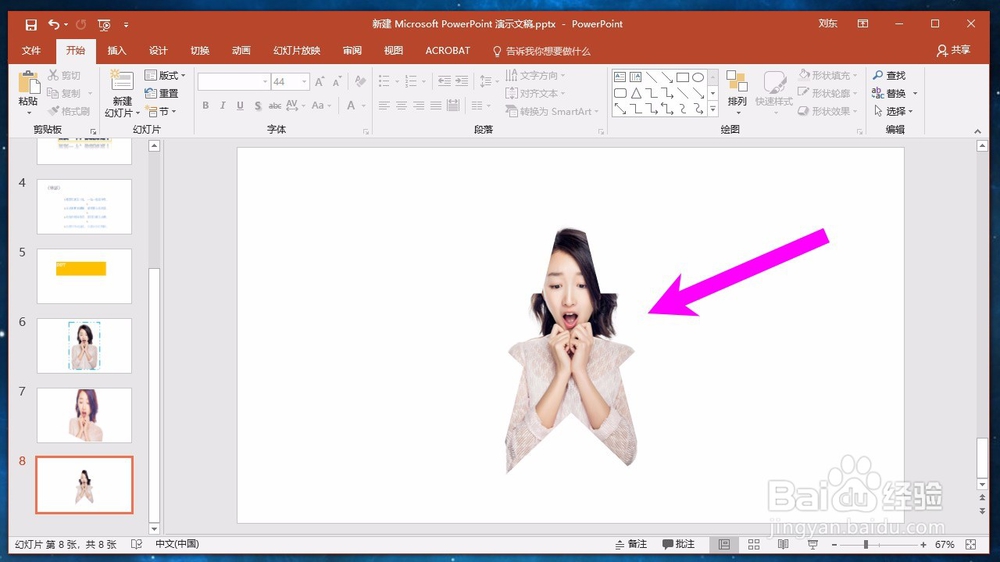The width and height of the screenshot is (1000, 562).
Task: Toggle underline formatting
Action: [x=240, y=105]
